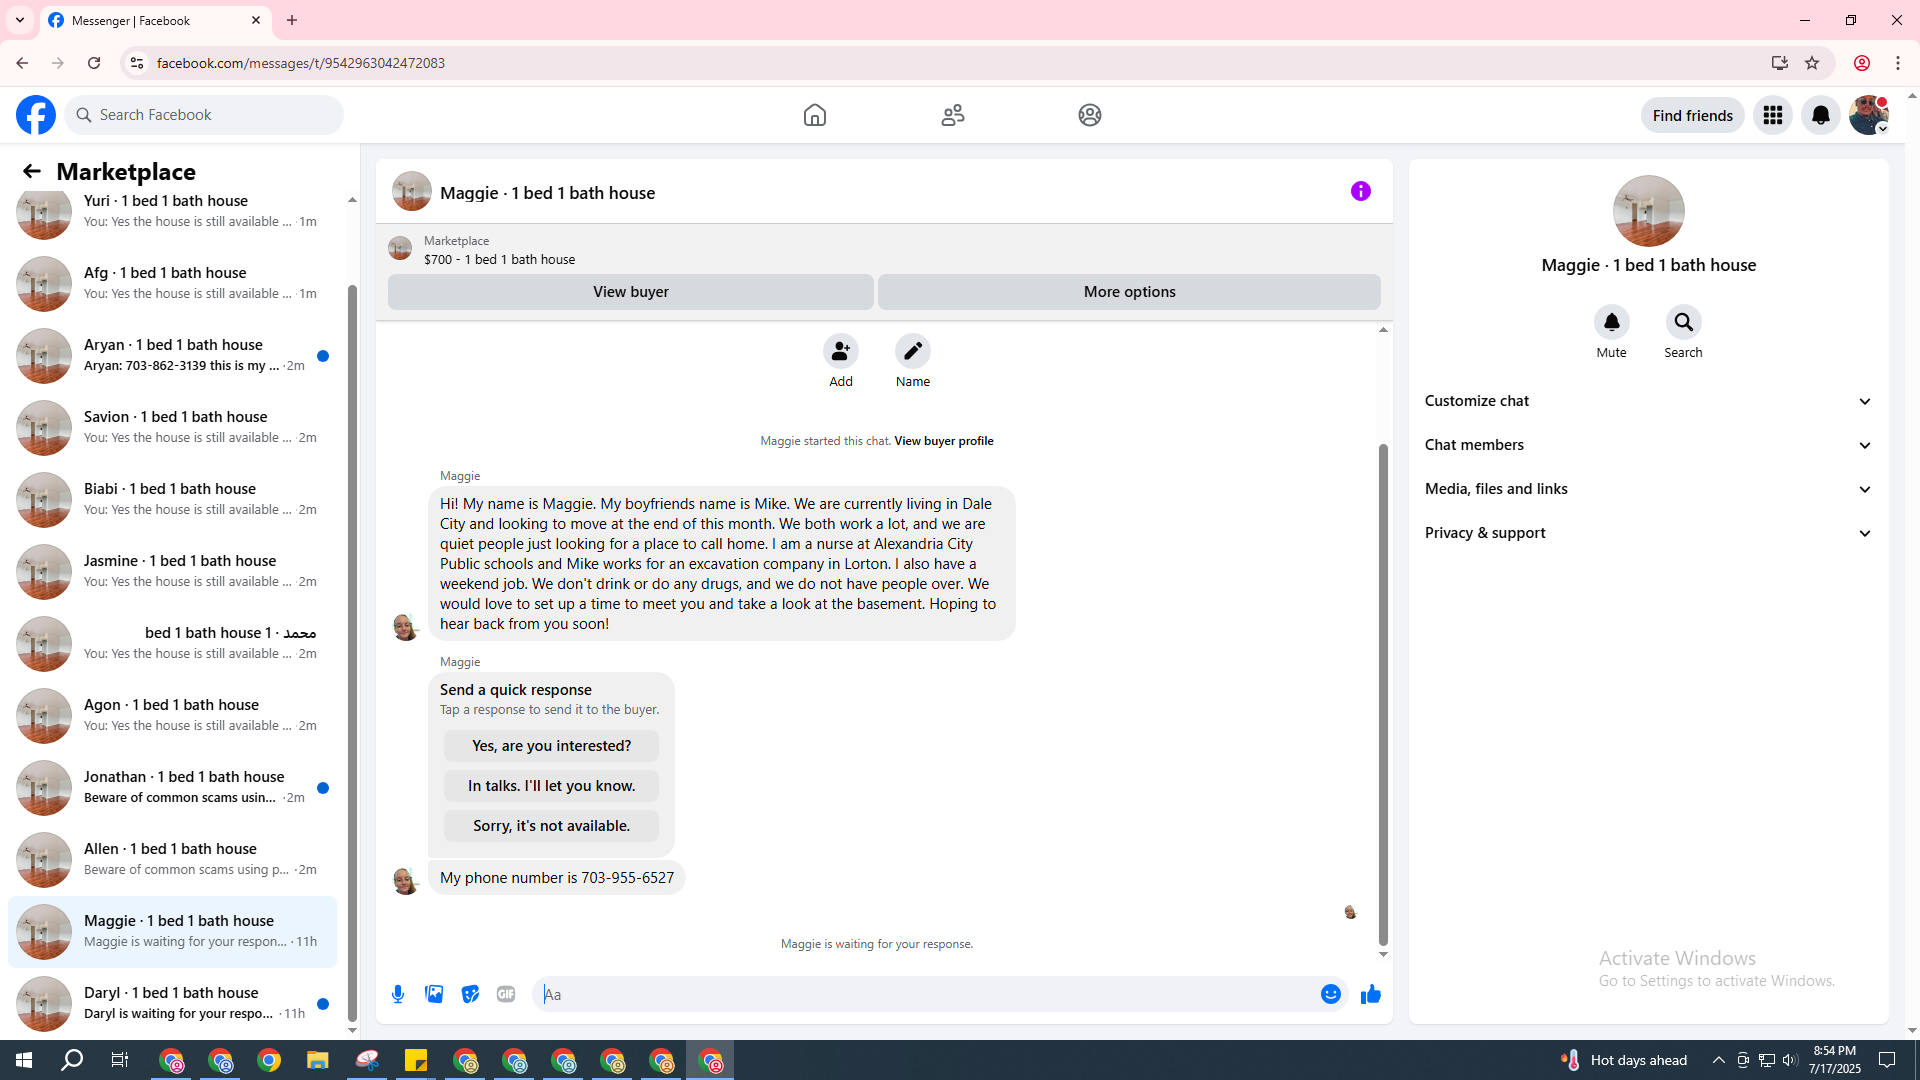
Task: Expand the Customize chat section
Action: 1649,401
